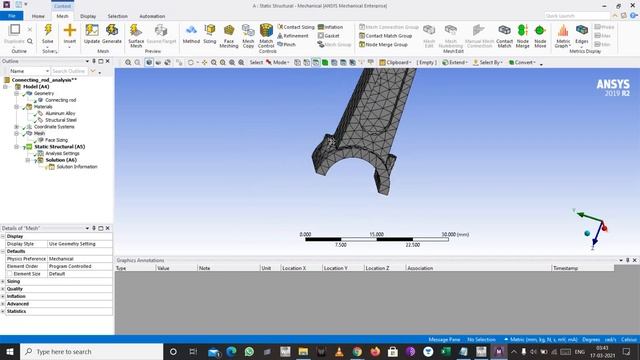
Task: Click the Contact Match Group button
Action: [x=386, y=36]
